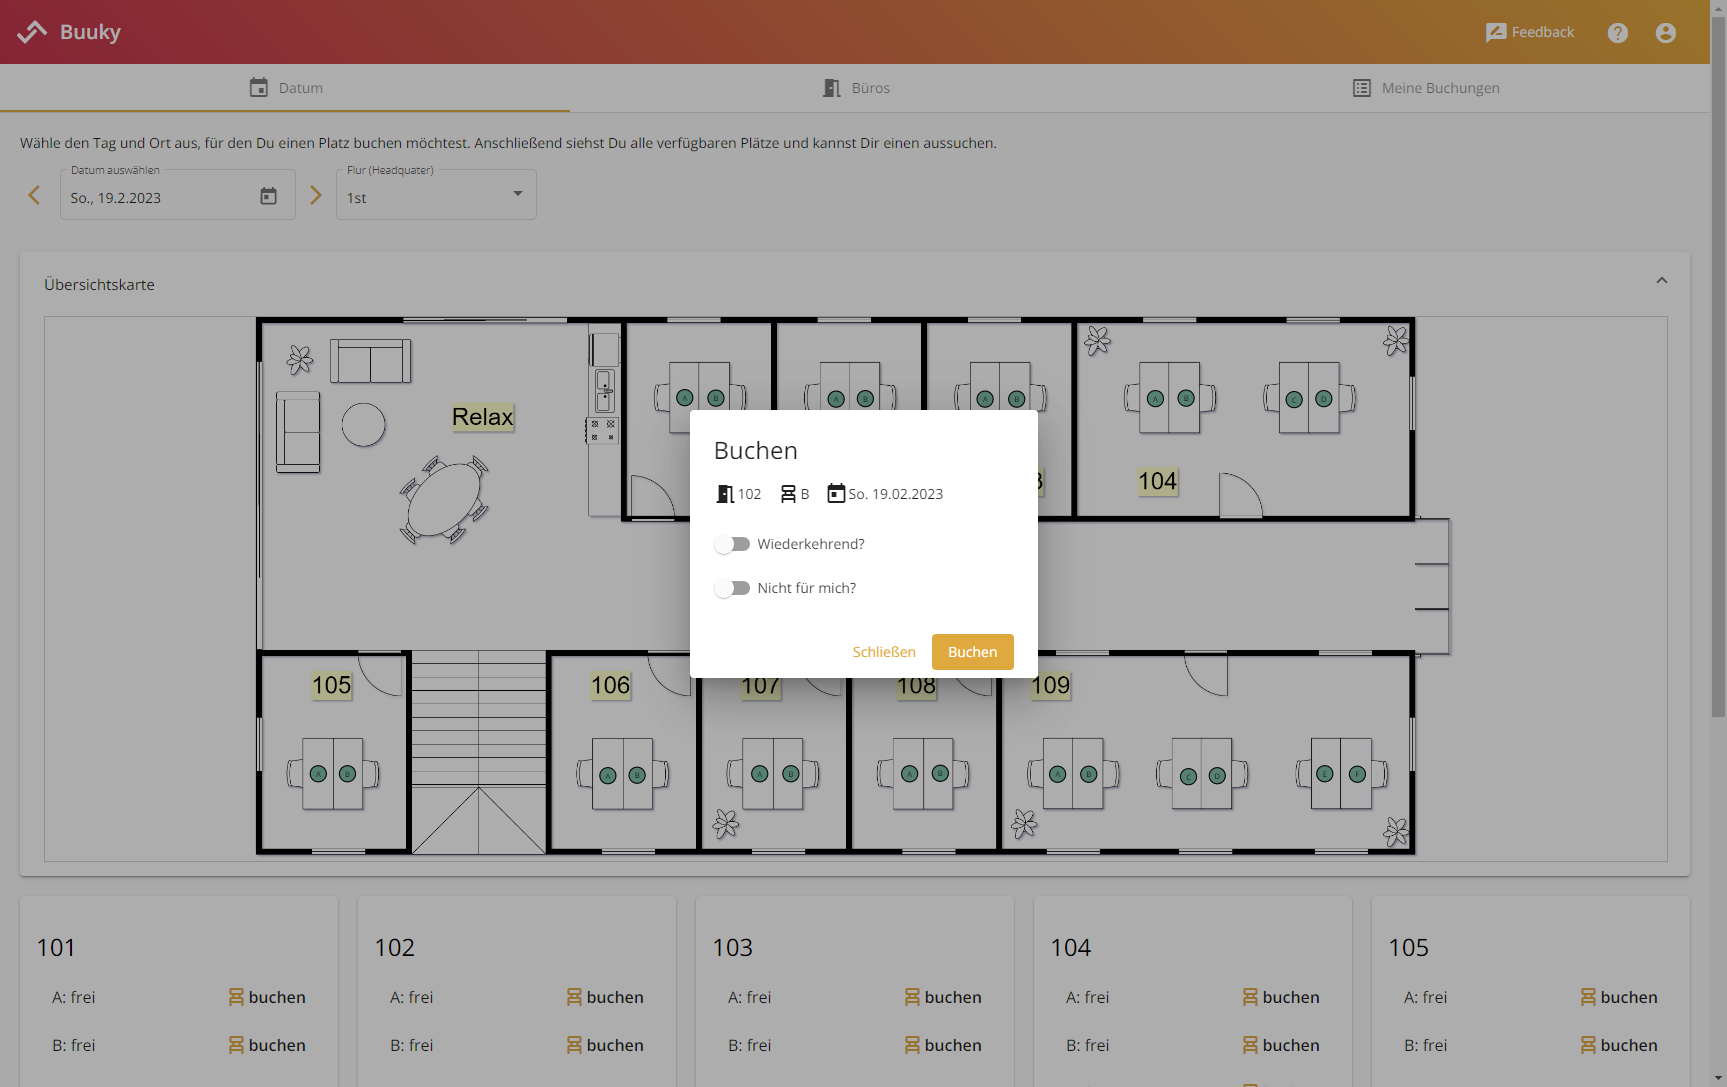This screenshot has height=1087, width=1727.
Task: Select seat A in room 107 on map
Action: pyautogui.click(x=760, y=774)
